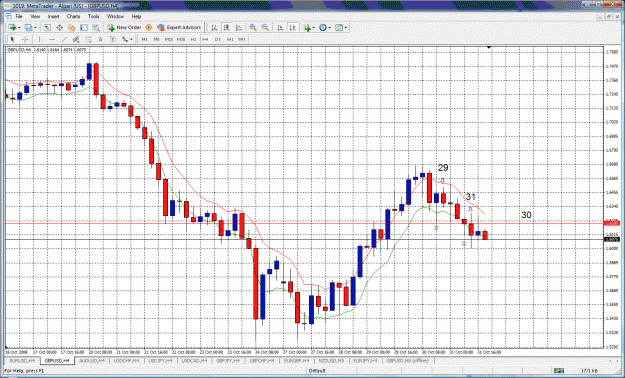The width and height of the screenshot is (625, 378).
Task: Switch chart to Bar Chart mode
Action: coord(214,28)
